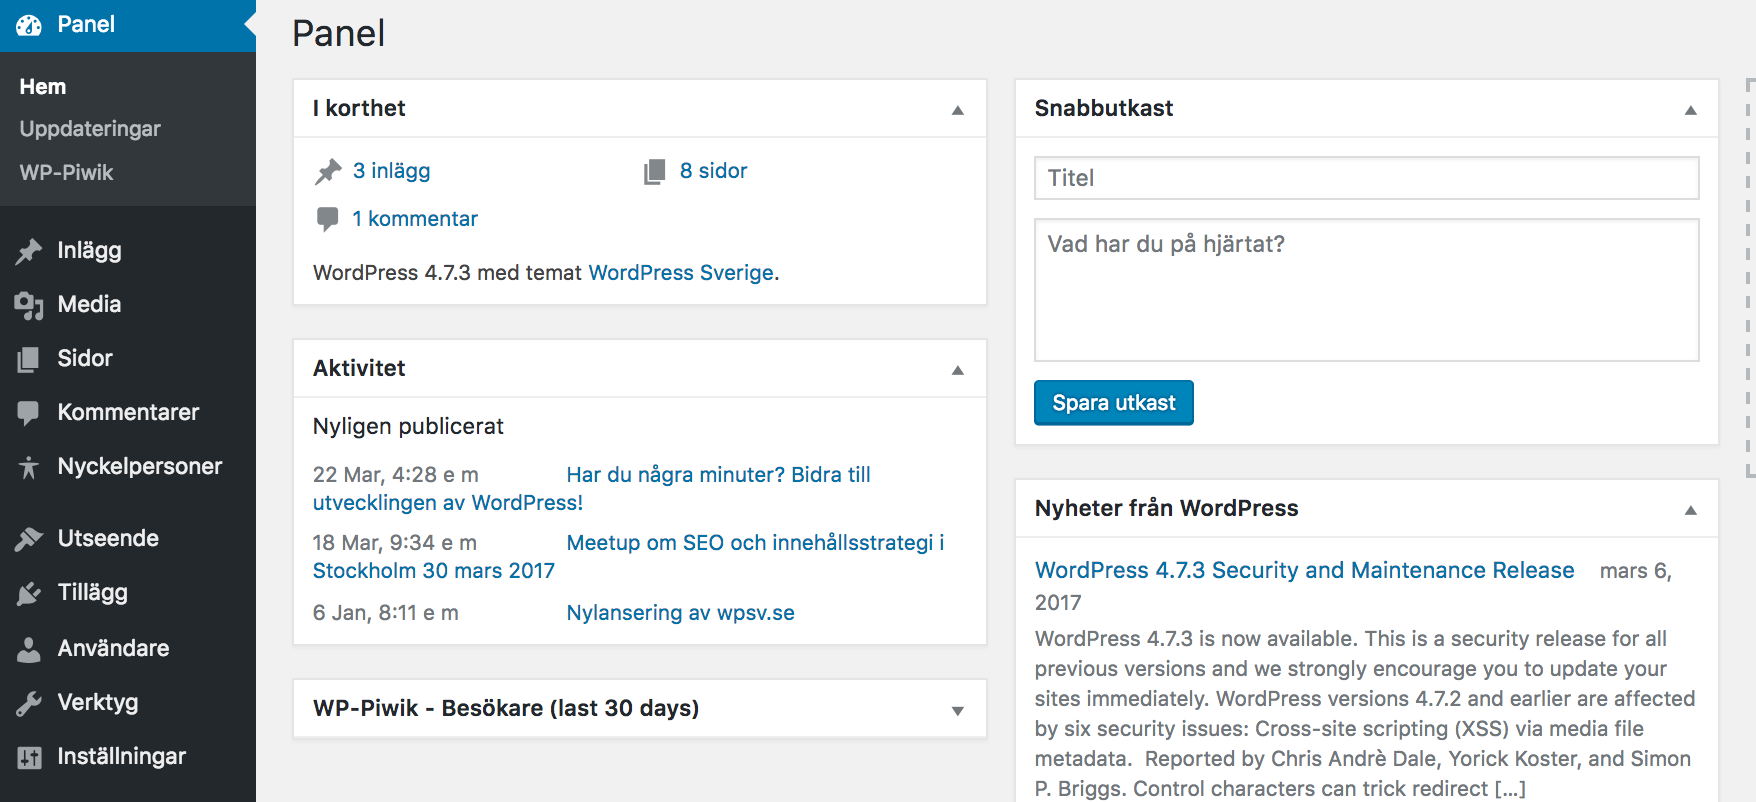Open the WordPress Sverige theme link
Image resolution: width=1756 pixels, height=802 pixels.
coord(681,273)
